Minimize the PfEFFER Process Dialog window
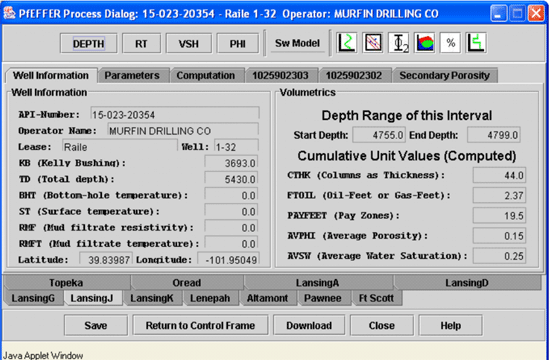Image resolution: width=550 pixels, height=360 pixels. point(498,14)
